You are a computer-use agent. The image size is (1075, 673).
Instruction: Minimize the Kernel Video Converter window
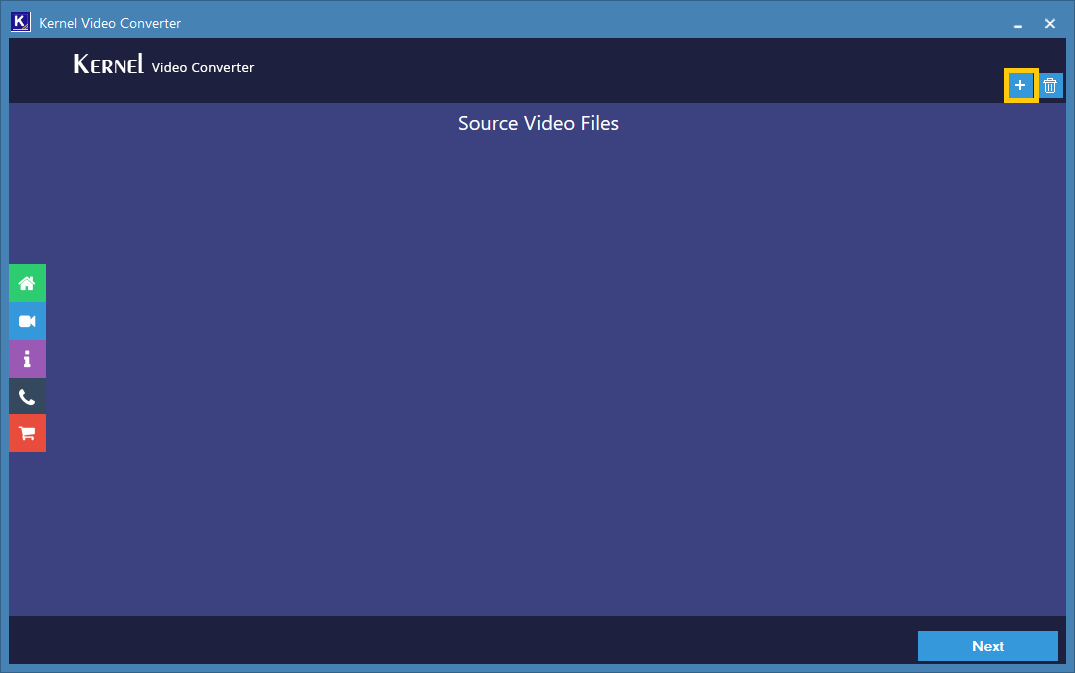click(x=1018, y=24)
